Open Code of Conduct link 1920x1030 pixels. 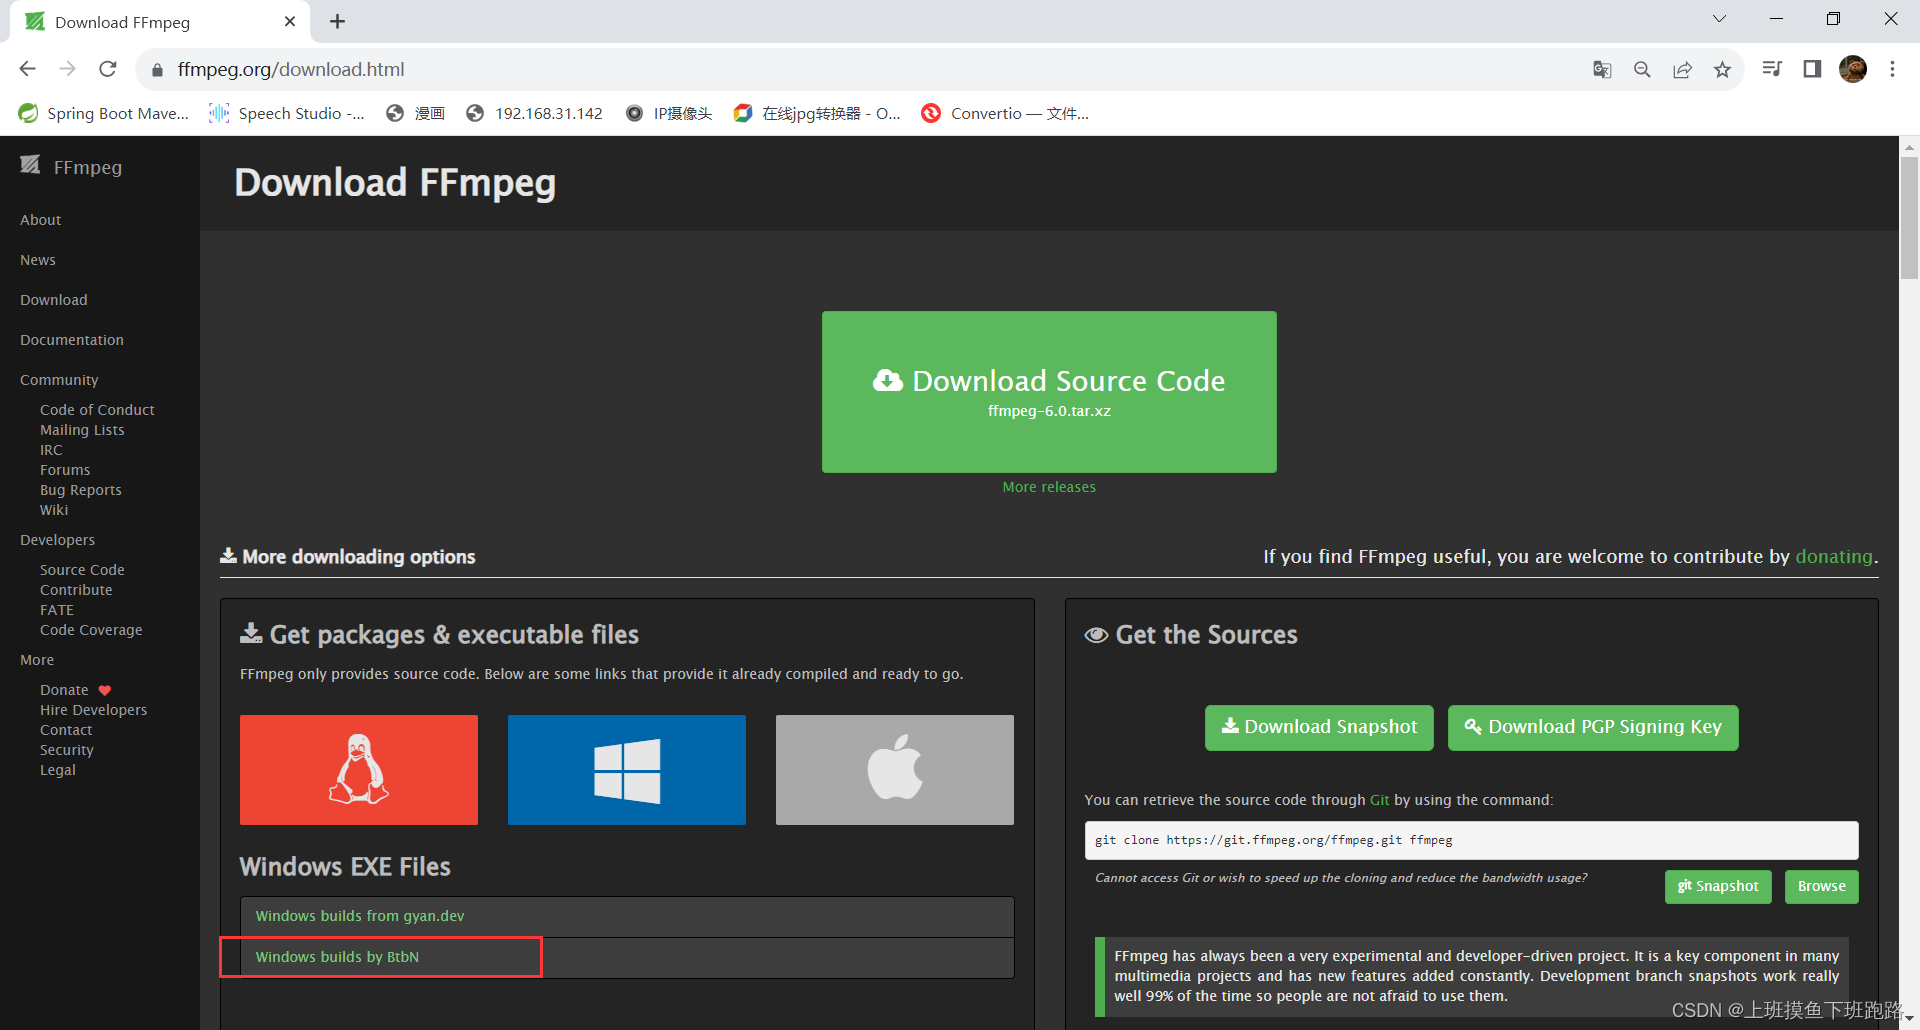pyautogui.click(x=97, y=410)
